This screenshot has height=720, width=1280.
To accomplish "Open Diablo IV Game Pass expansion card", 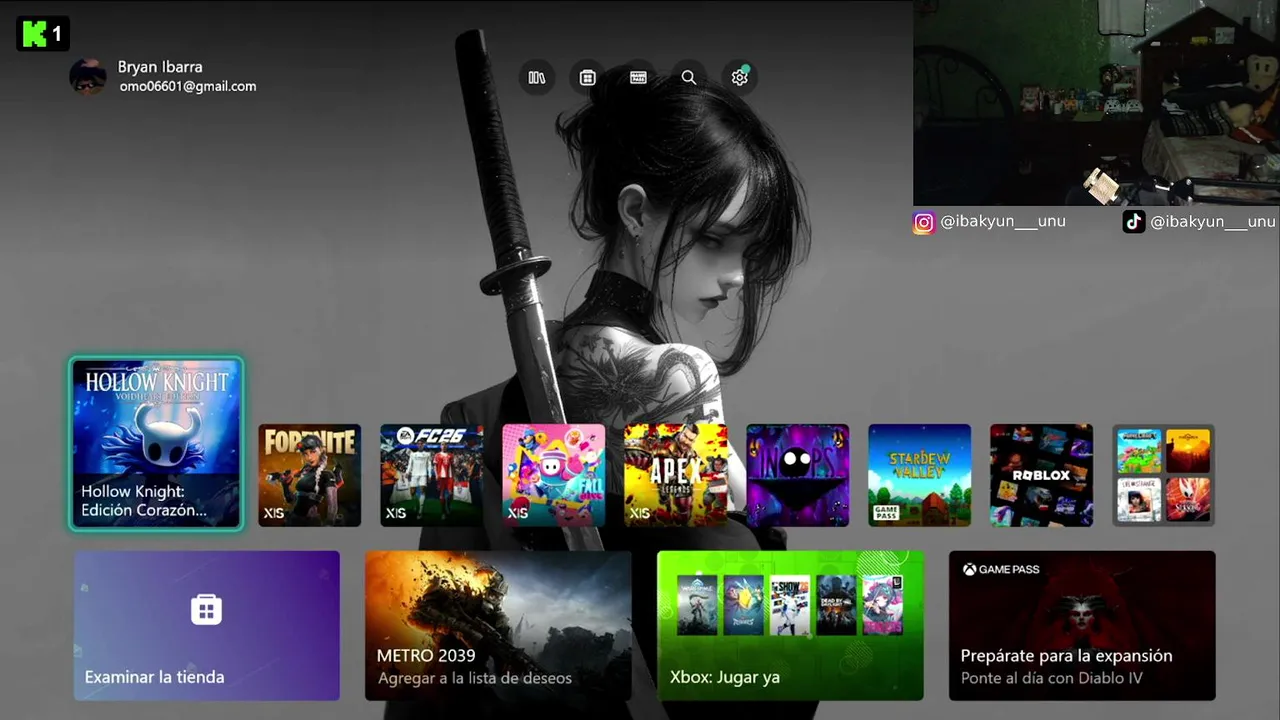I will click(1082, 625).
